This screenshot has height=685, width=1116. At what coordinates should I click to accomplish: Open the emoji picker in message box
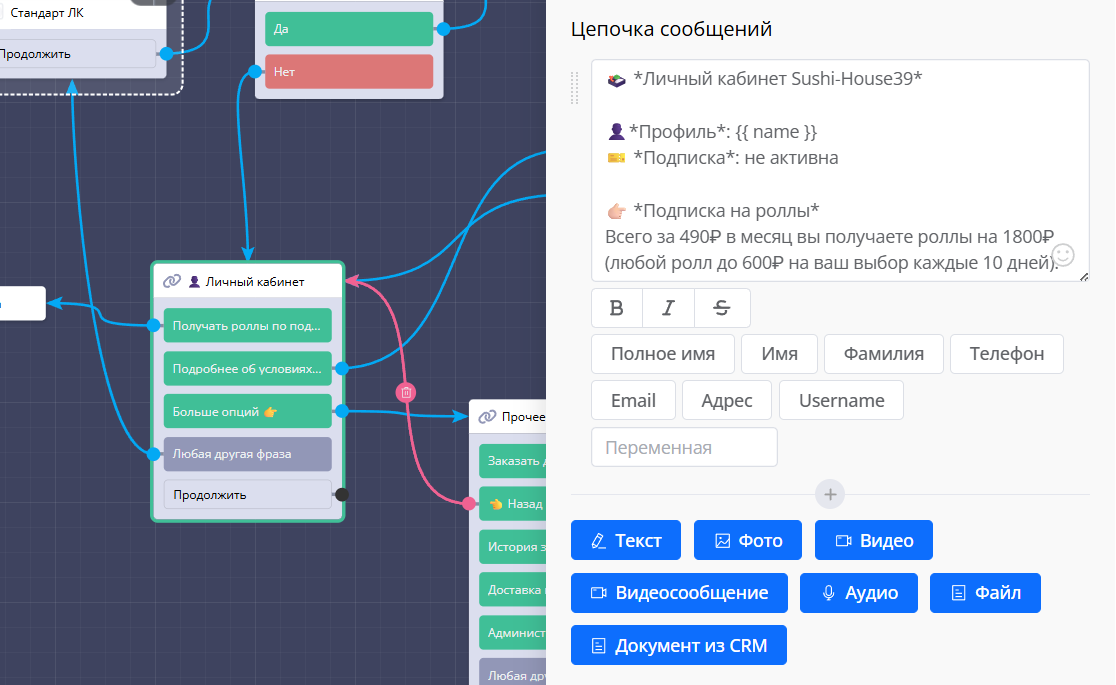(x=1063, y=255)
